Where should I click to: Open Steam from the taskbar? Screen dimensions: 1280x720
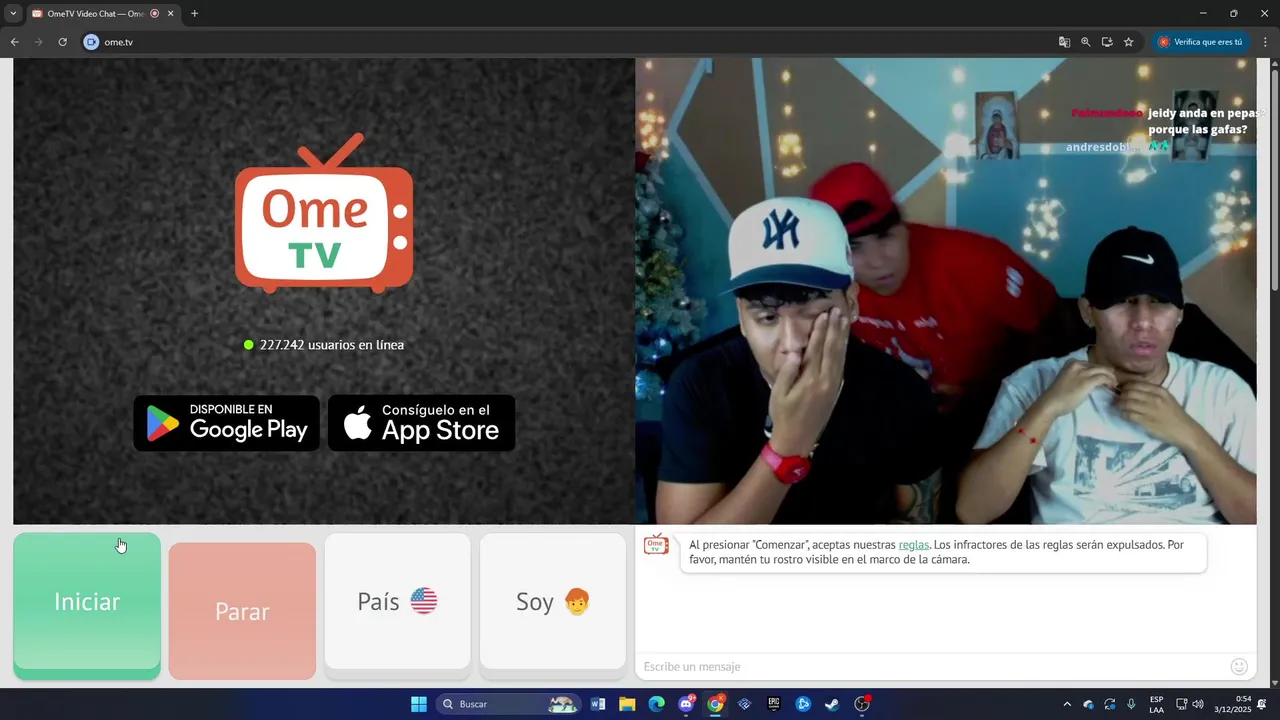[832, 704]
